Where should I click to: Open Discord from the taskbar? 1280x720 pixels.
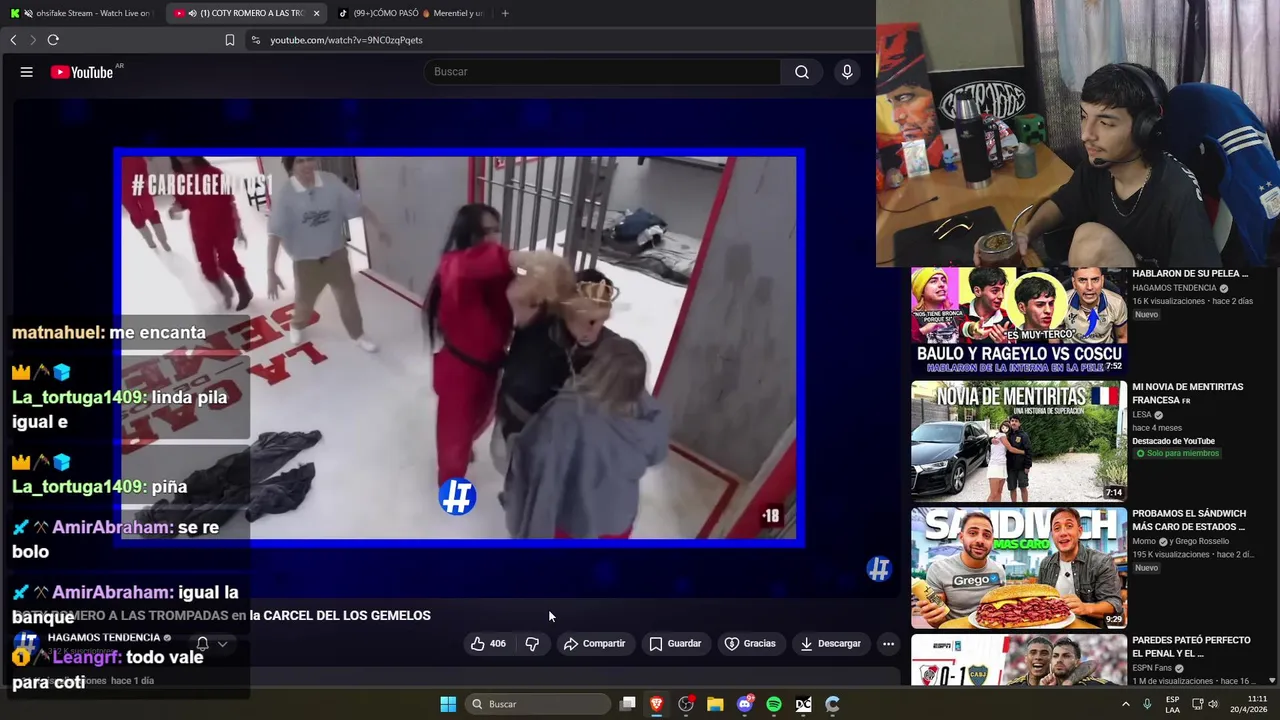click(745, 704)
